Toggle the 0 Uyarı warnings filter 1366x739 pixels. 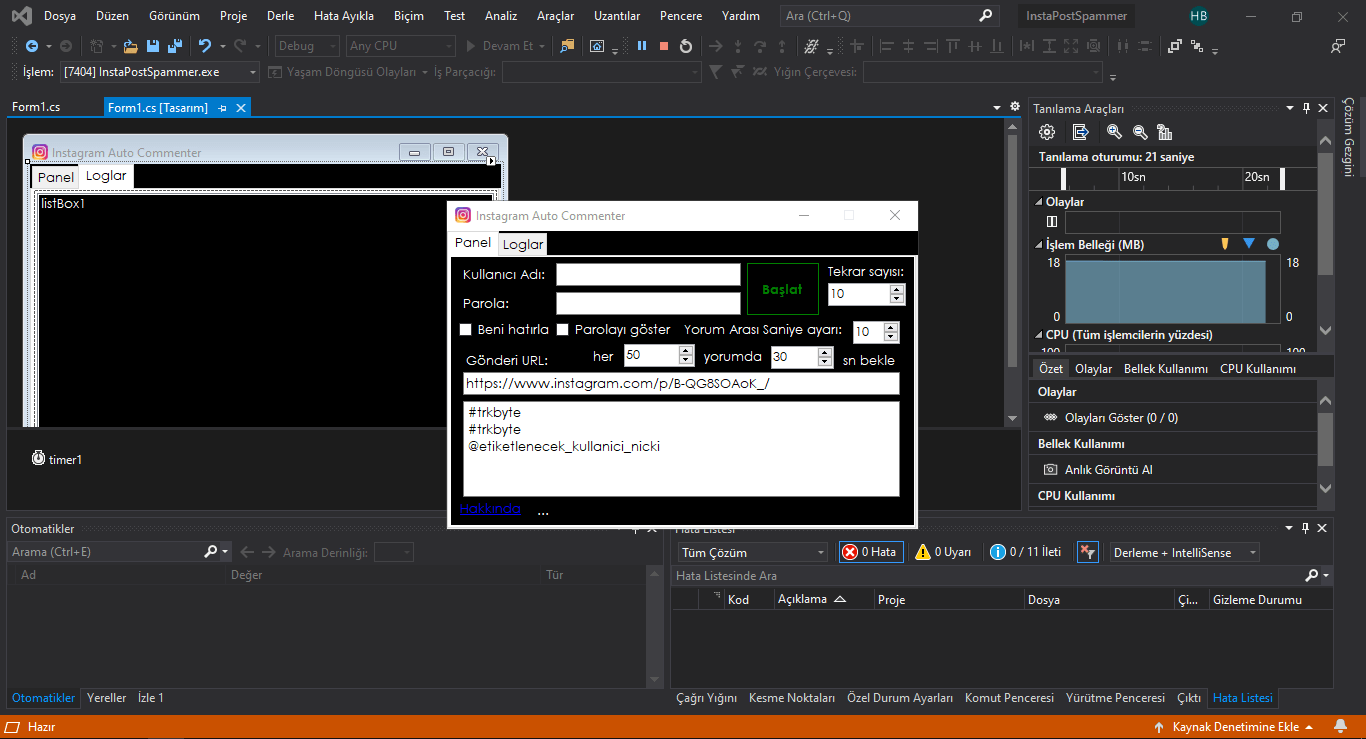click(x=944, y=552)
